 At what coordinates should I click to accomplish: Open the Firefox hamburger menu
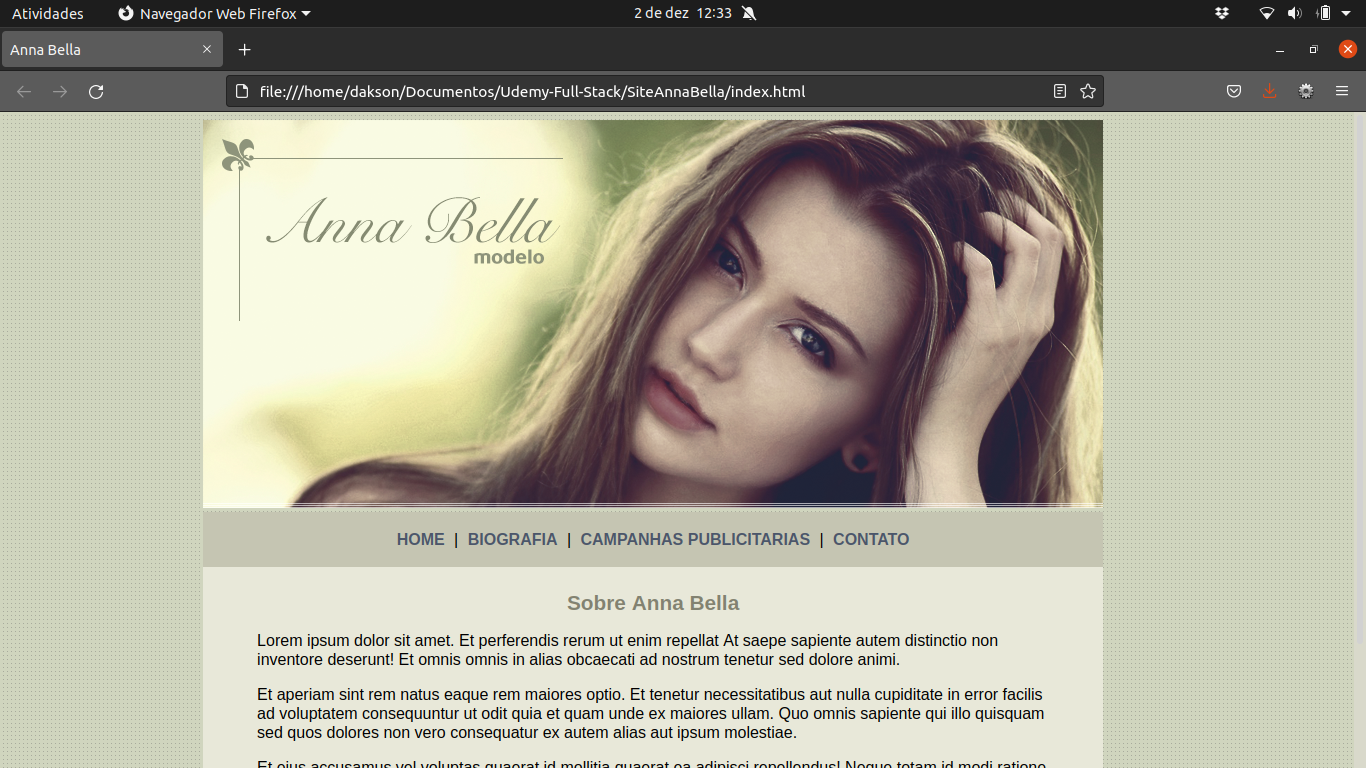point(1342,91)
